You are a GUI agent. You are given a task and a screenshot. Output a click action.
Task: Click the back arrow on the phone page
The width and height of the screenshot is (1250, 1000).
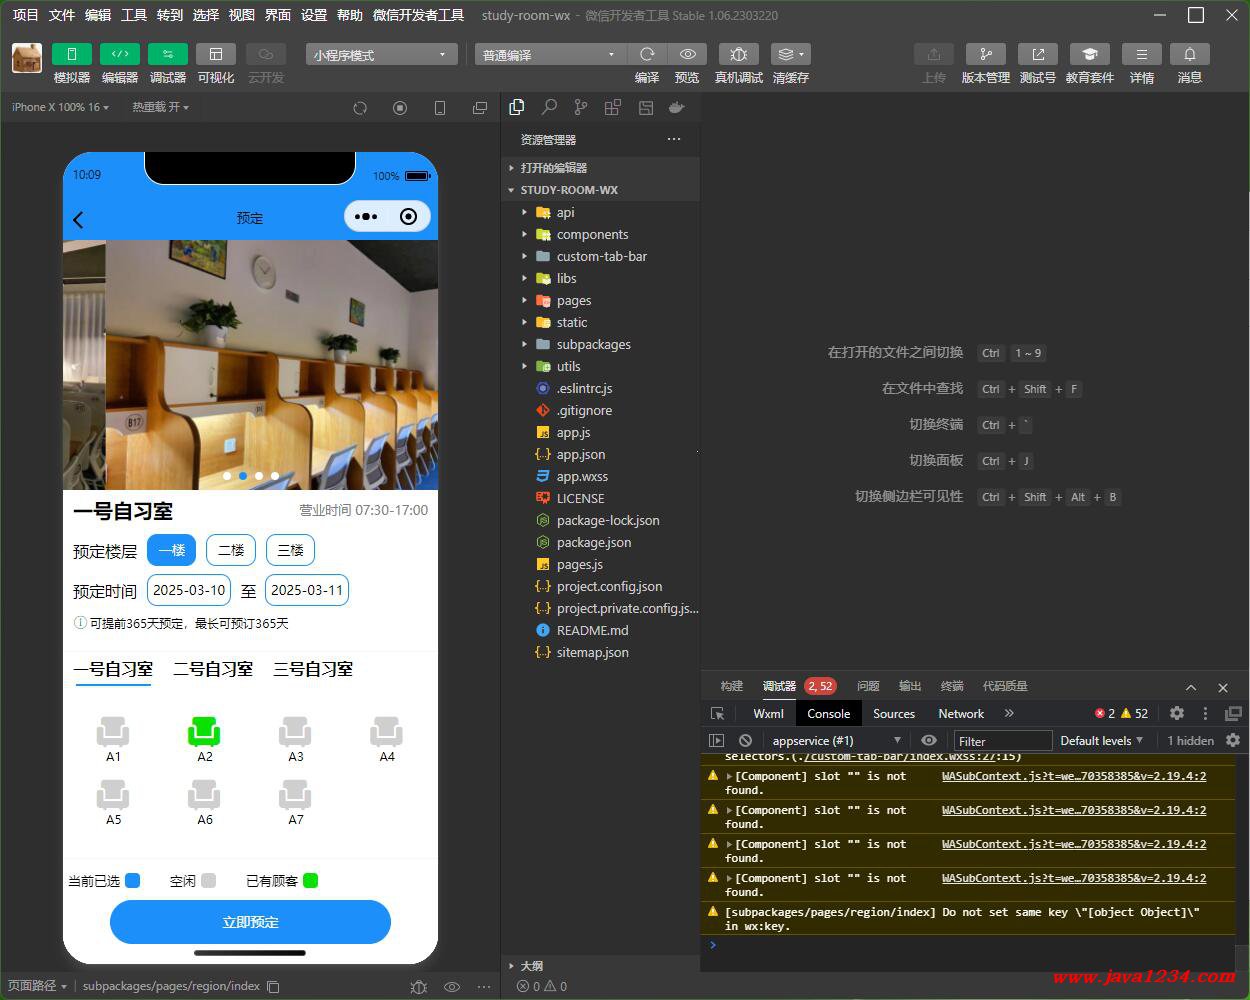tap(79, 219)
